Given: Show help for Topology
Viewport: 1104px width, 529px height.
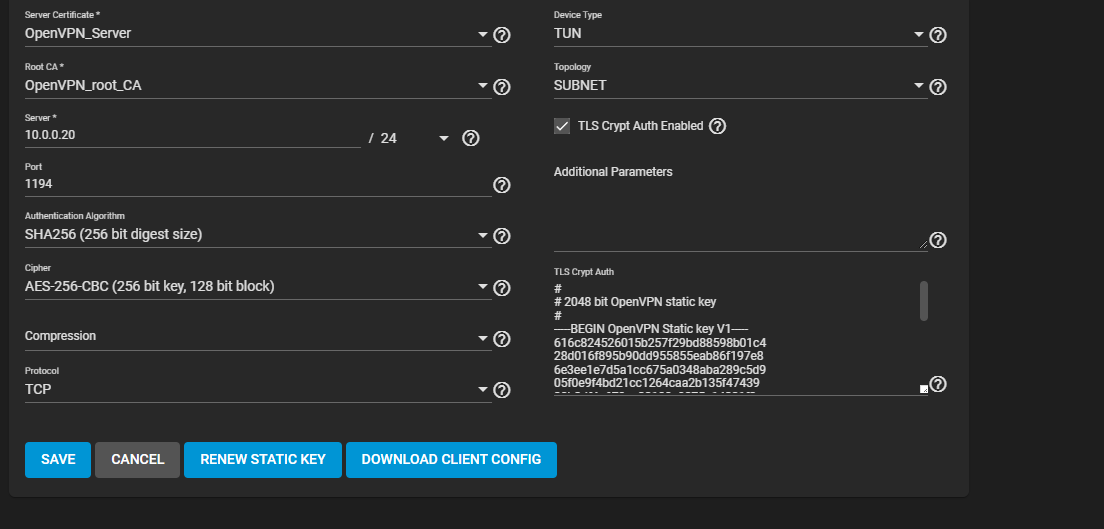Looking at the screenshot, I should pyautogui.click(x=938, y=87).
